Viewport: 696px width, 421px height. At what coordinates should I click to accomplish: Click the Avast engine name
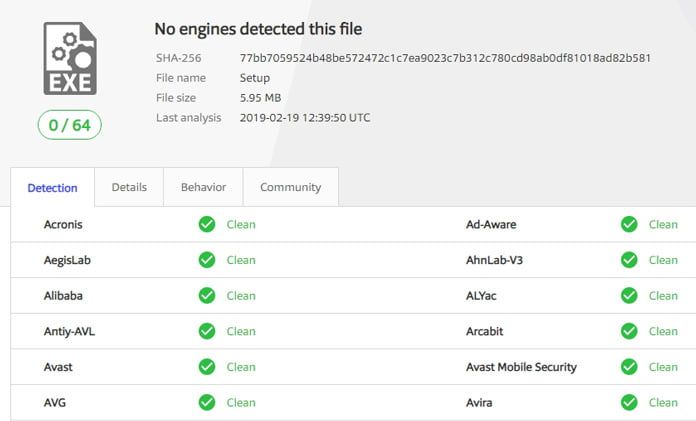tap(58, 367)
